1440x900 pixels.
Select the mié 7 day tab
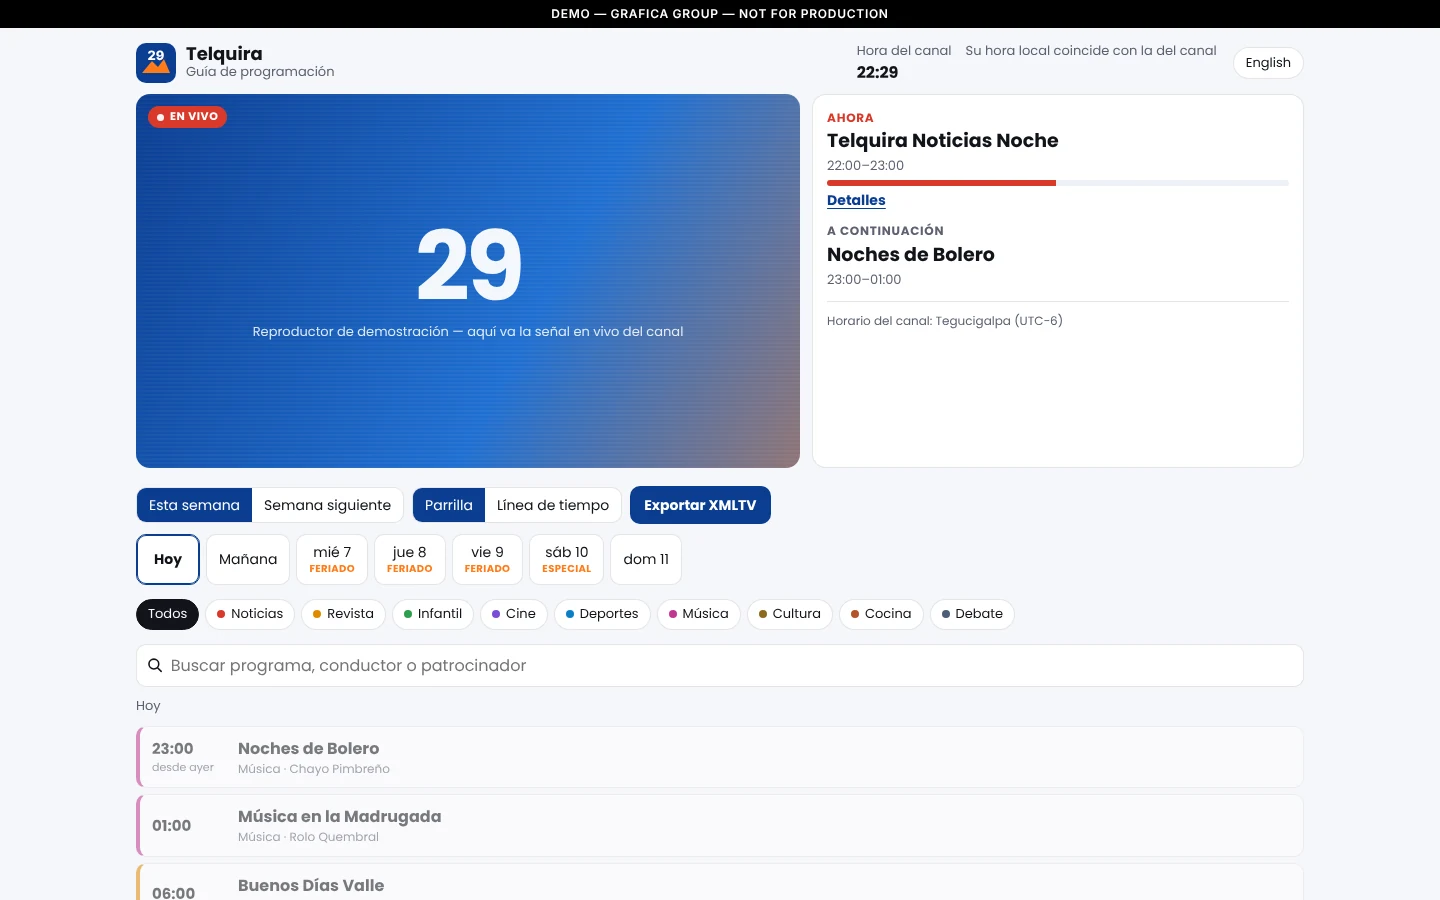(x=332, y=559)
